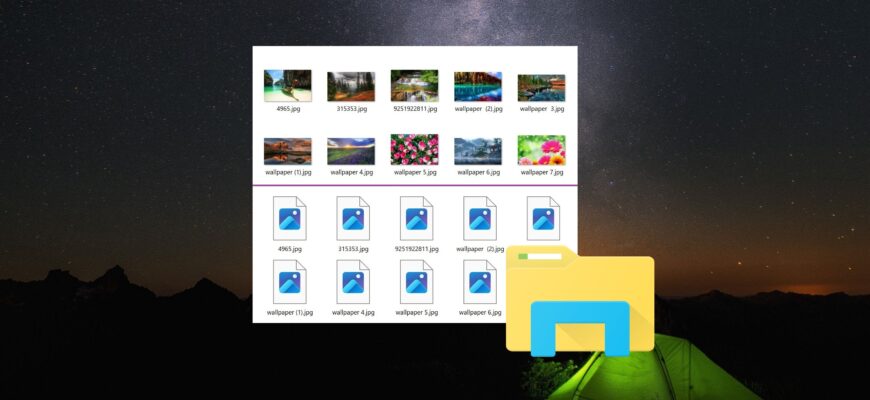Click the wallpaper 6.jpg name under misty lake thumbnail
This screenshot has height=400, width=870.
(x=479, y=173)
